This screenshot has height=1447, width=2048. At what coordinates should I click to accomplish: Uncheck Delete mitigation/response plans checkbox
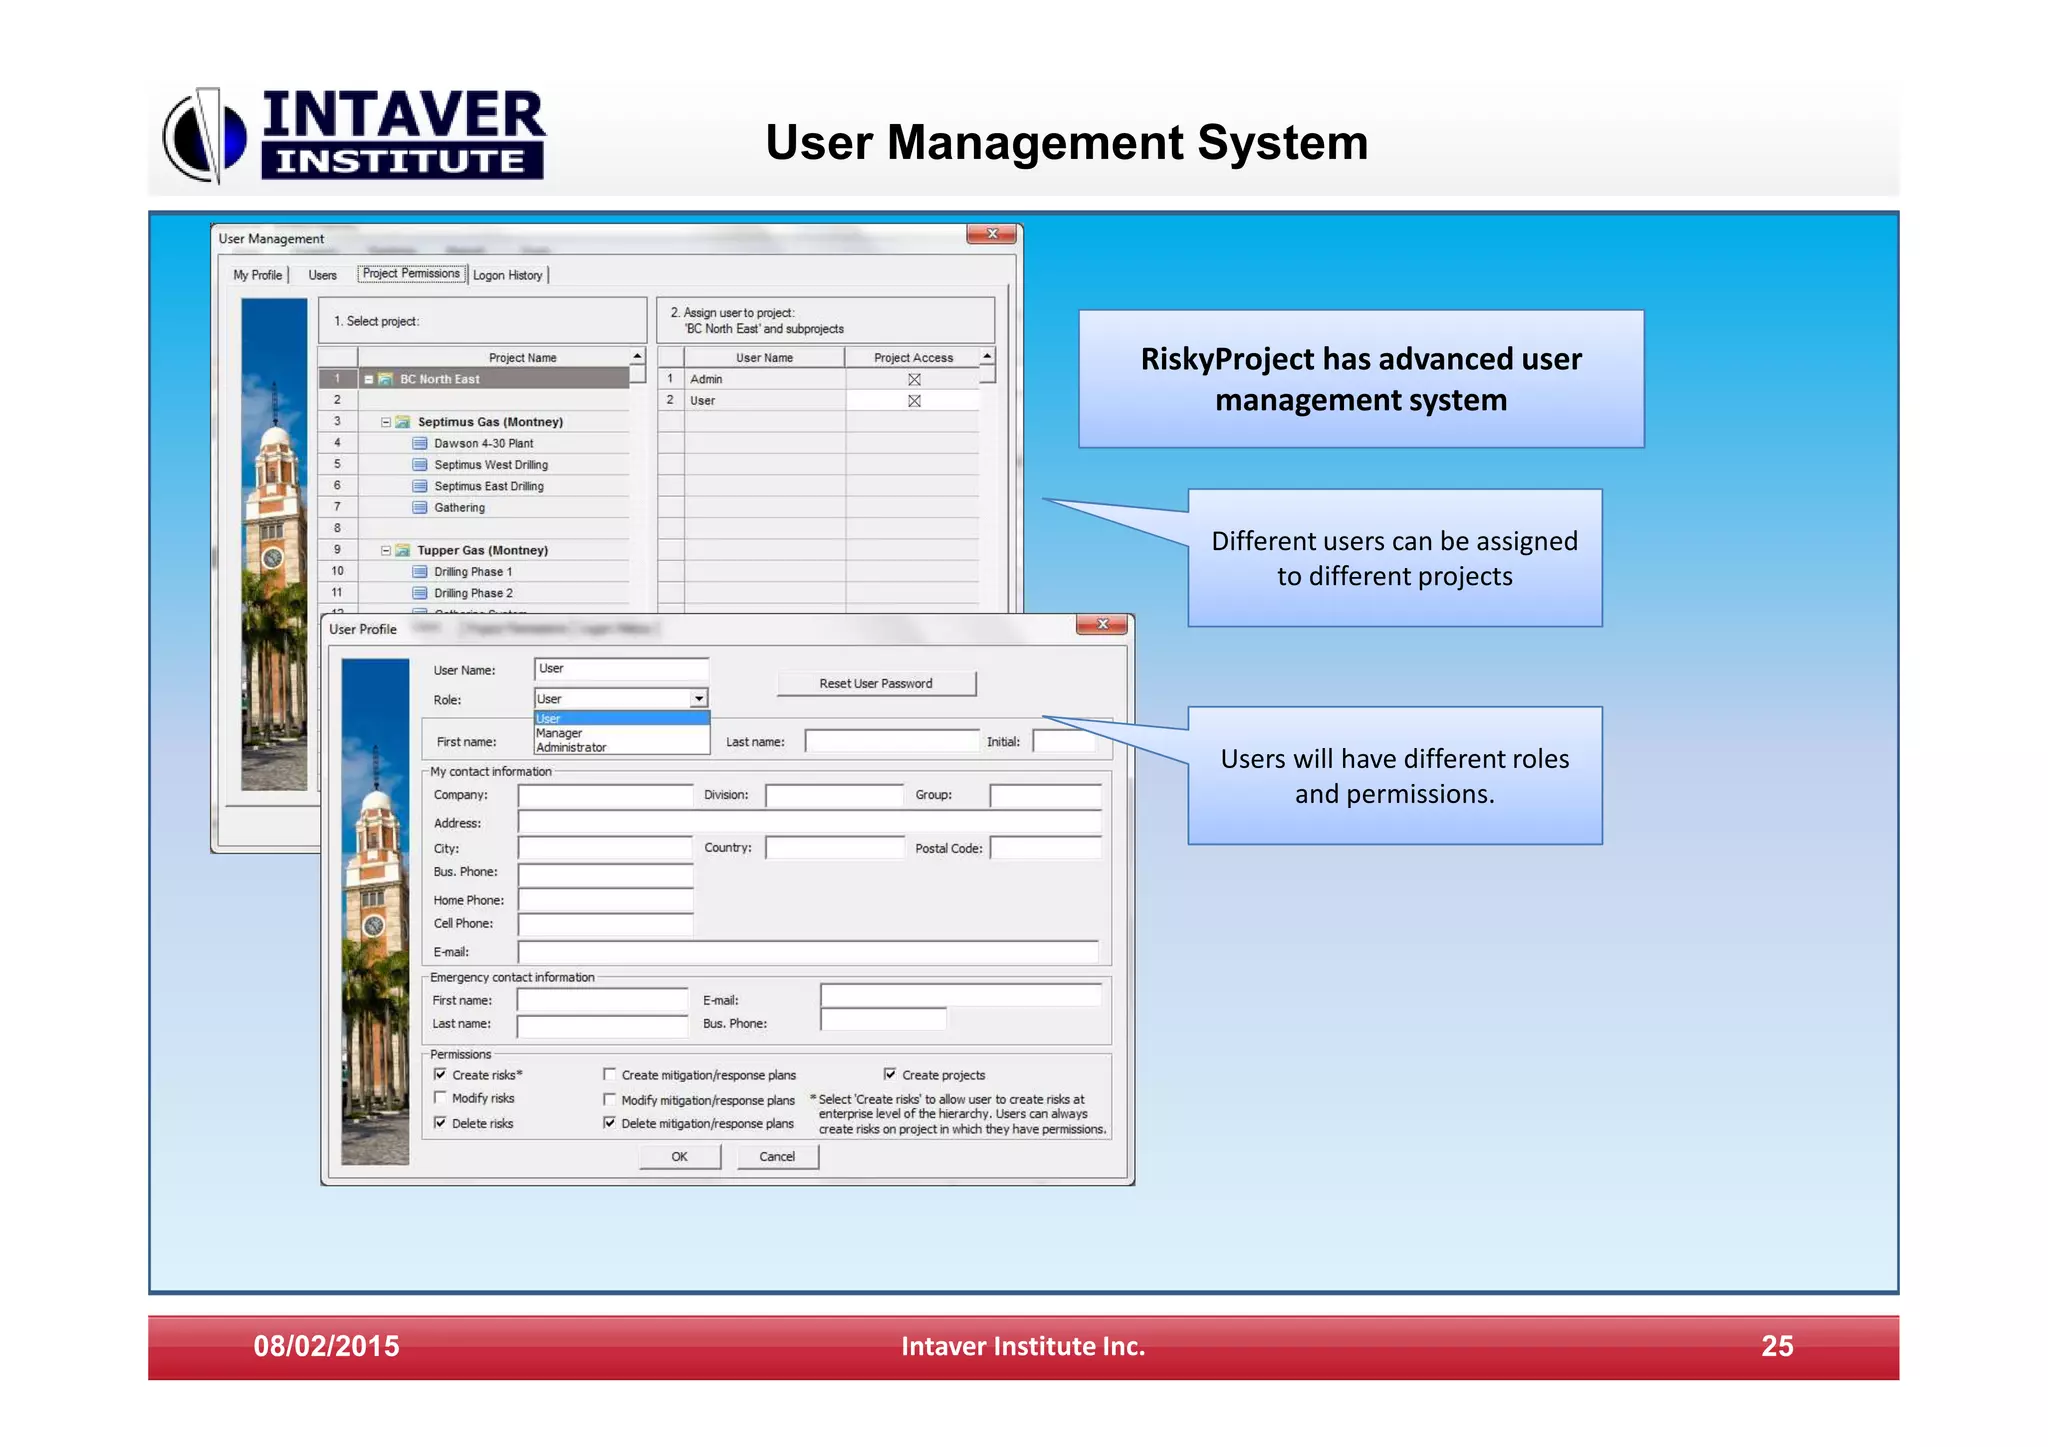pyautogui.click(x=609, y=1123)
